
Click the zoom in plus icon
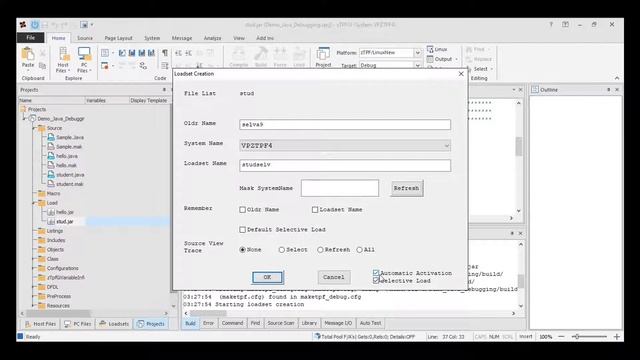coord(617,336)
